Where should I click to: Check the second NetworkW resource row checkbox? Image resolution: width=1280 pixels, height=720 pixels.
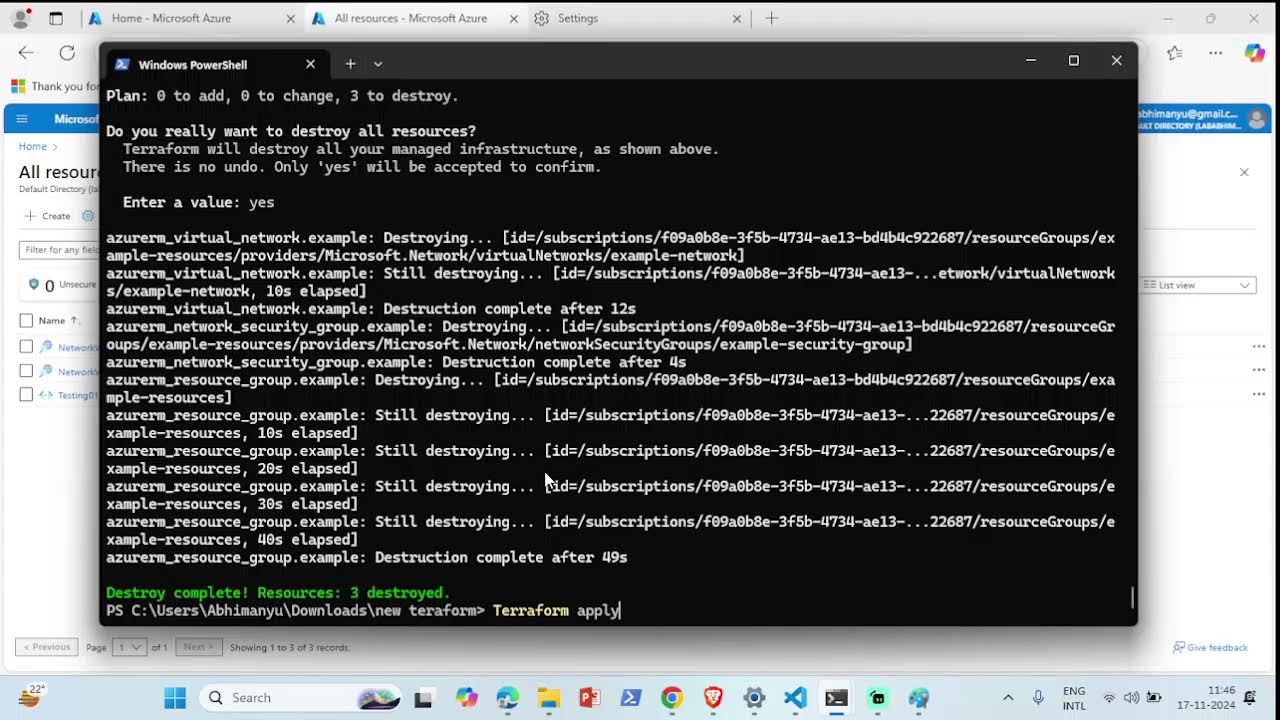[x=26, y=371]
